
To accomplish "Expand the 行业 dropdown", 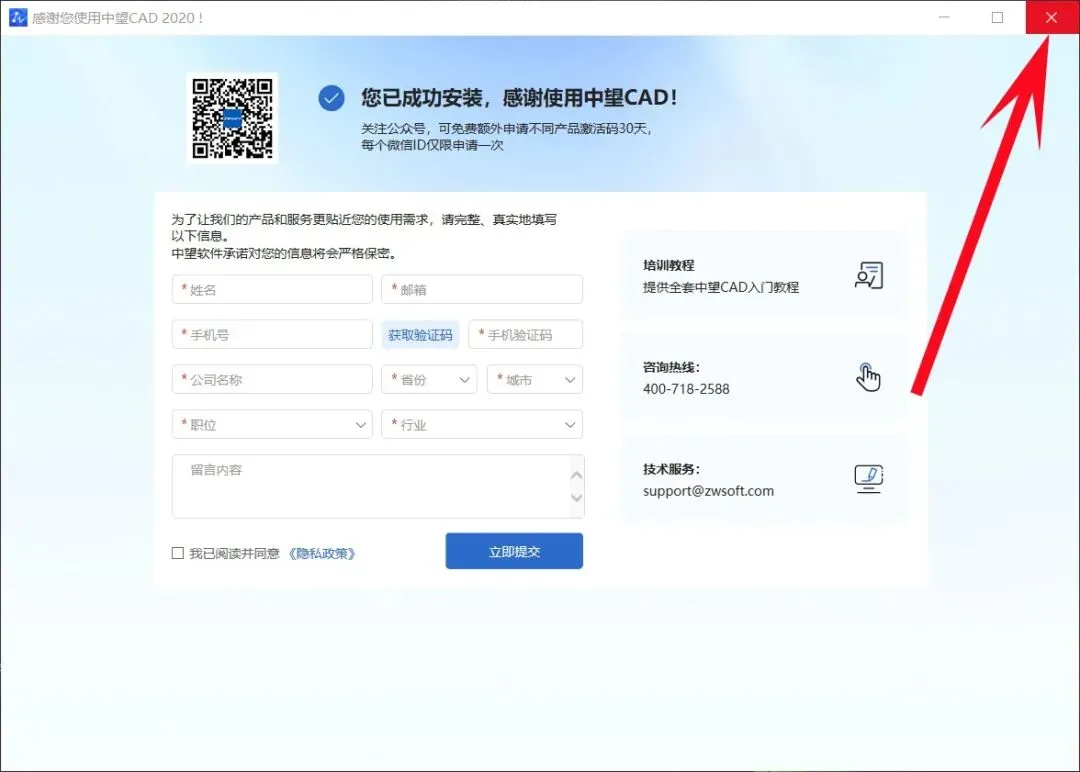I will [482, 424].
